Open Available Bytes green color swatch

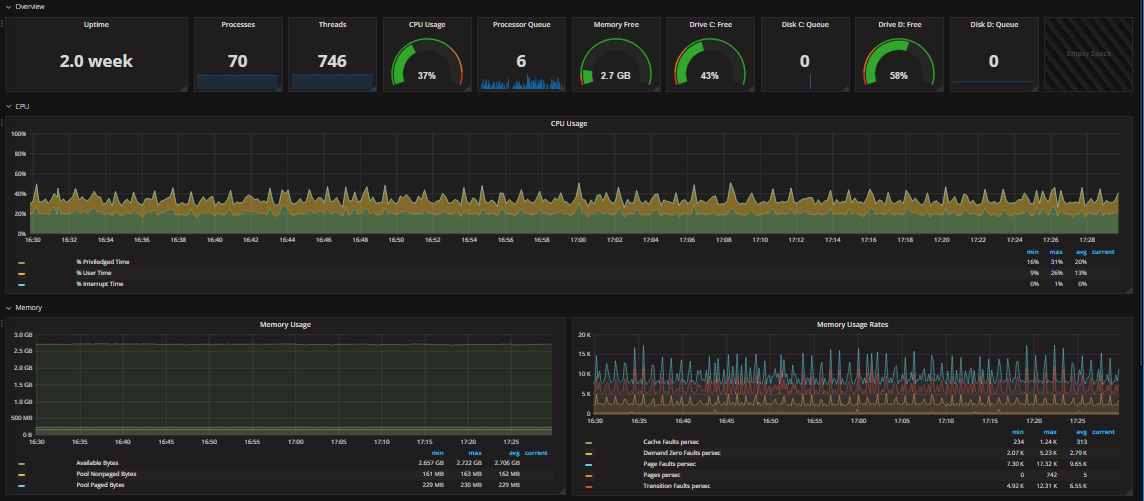pyautogui.click(x=21, y=464)
